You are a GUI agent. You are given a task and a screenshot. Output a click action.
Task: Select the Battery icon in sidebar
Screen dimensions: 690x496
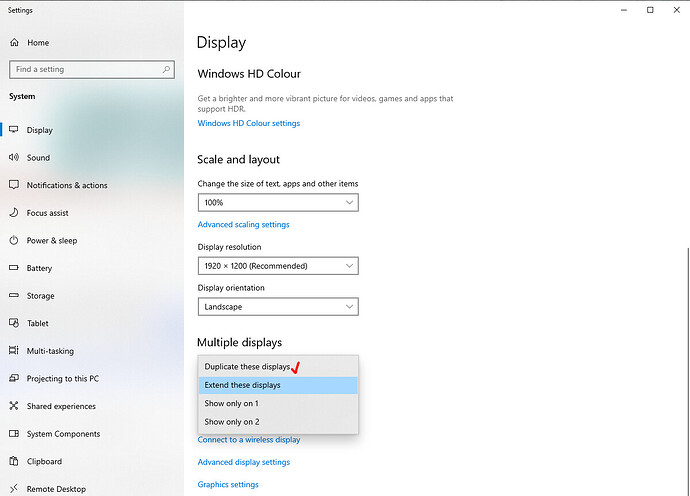[x=14, y=268]
